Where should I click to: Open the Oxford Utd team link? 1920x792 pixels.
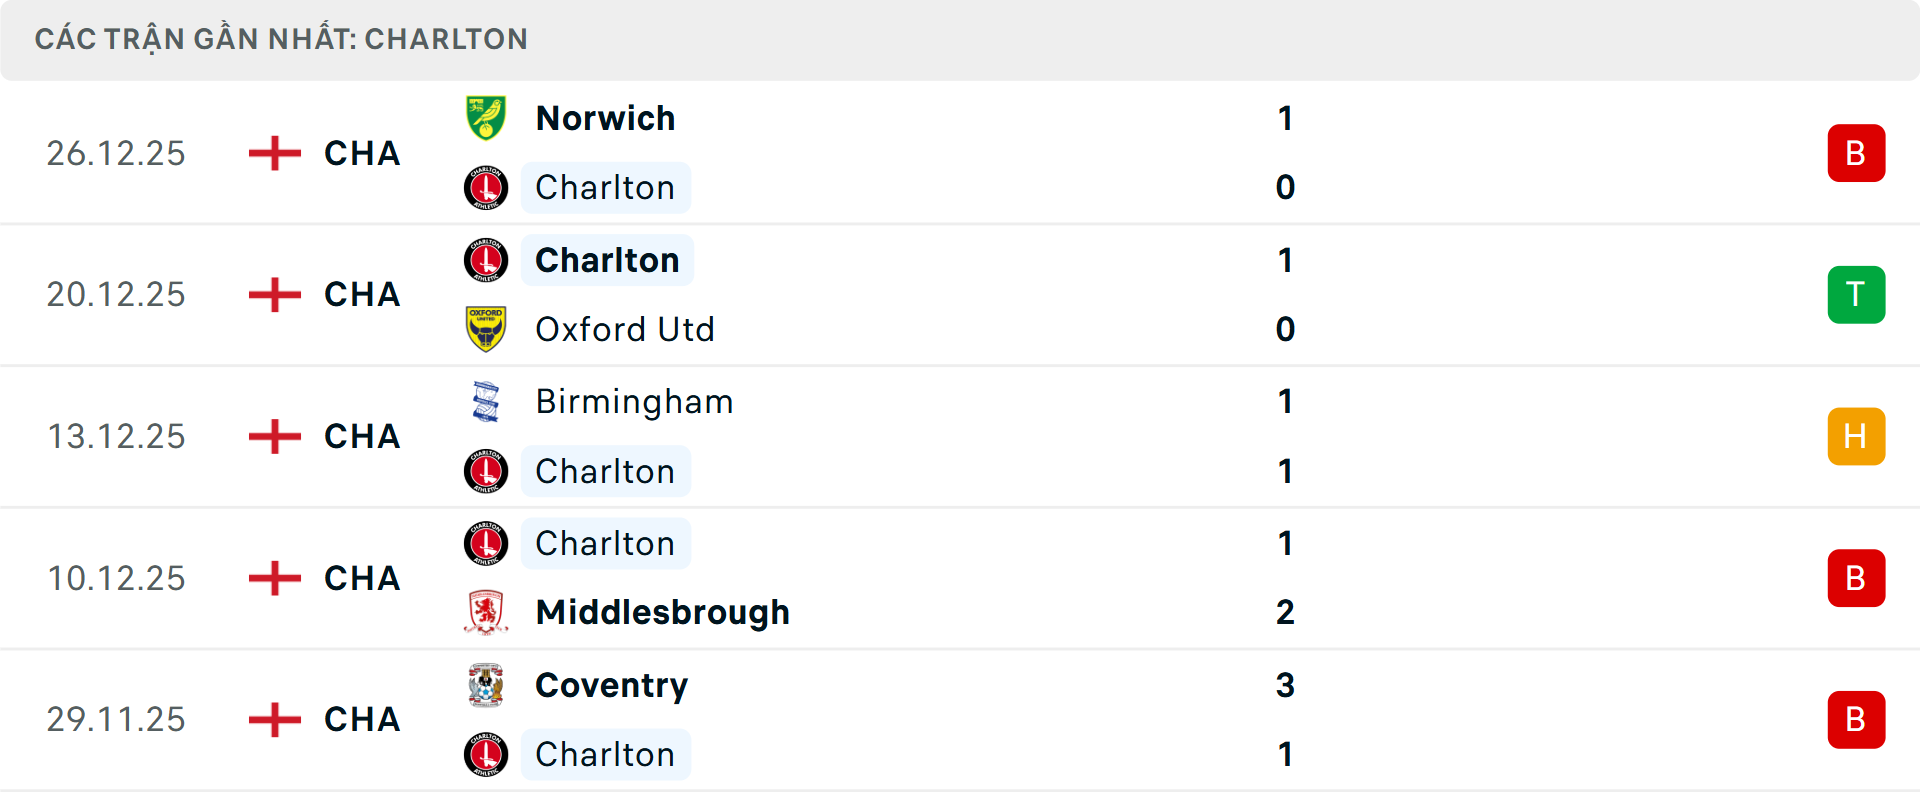coord(625,329)
